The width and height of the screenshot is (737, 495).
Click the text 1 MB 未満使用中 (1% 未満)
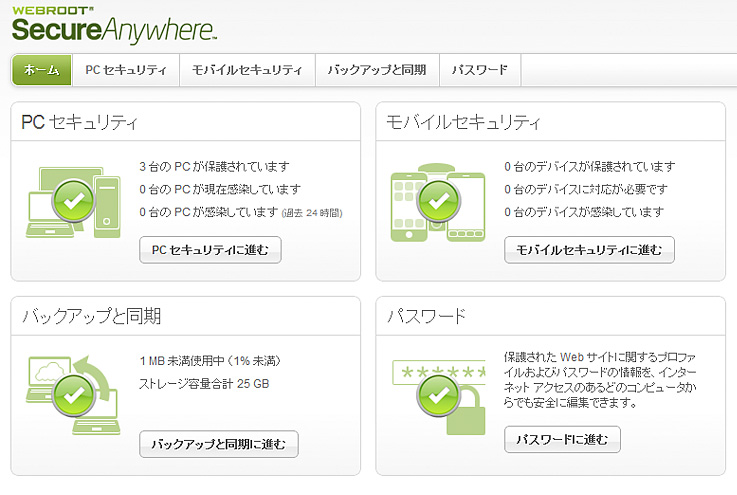point(210,361)
